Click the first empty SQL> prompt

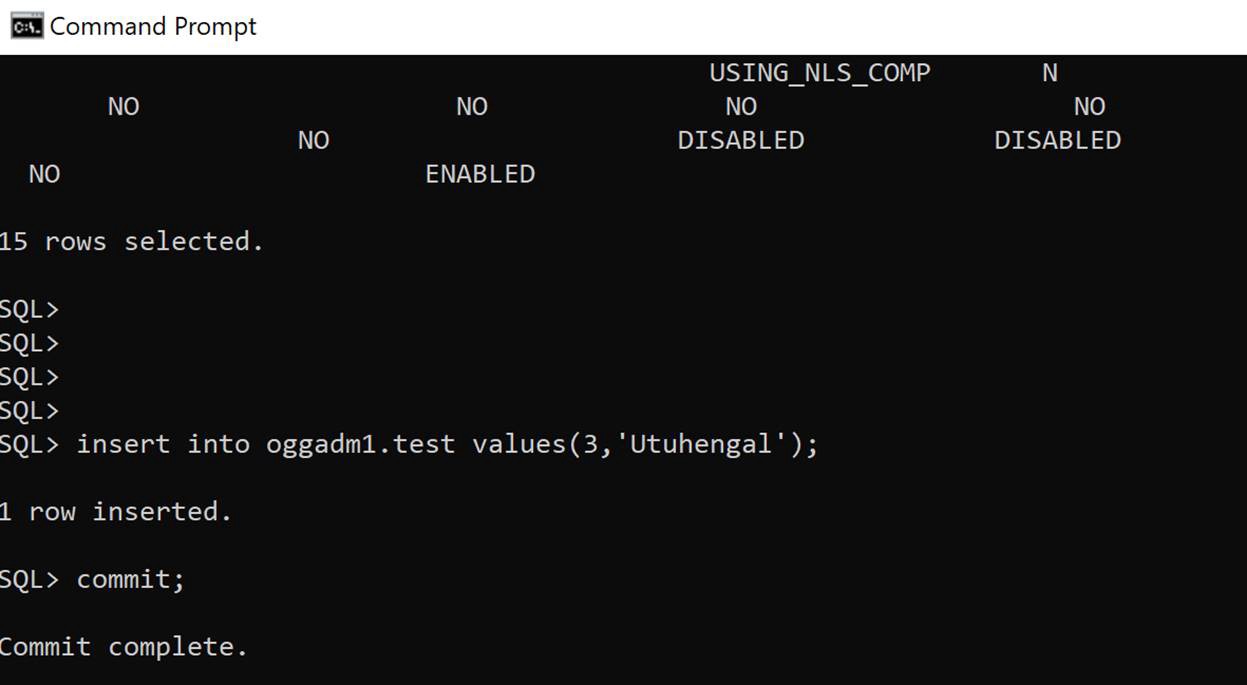point(29,310)
